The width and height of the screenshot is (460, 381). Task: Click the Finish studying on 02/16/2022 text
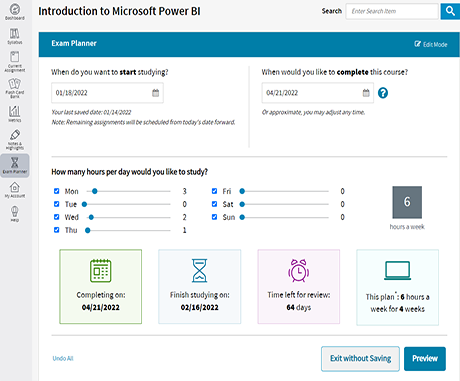(200, 301)
